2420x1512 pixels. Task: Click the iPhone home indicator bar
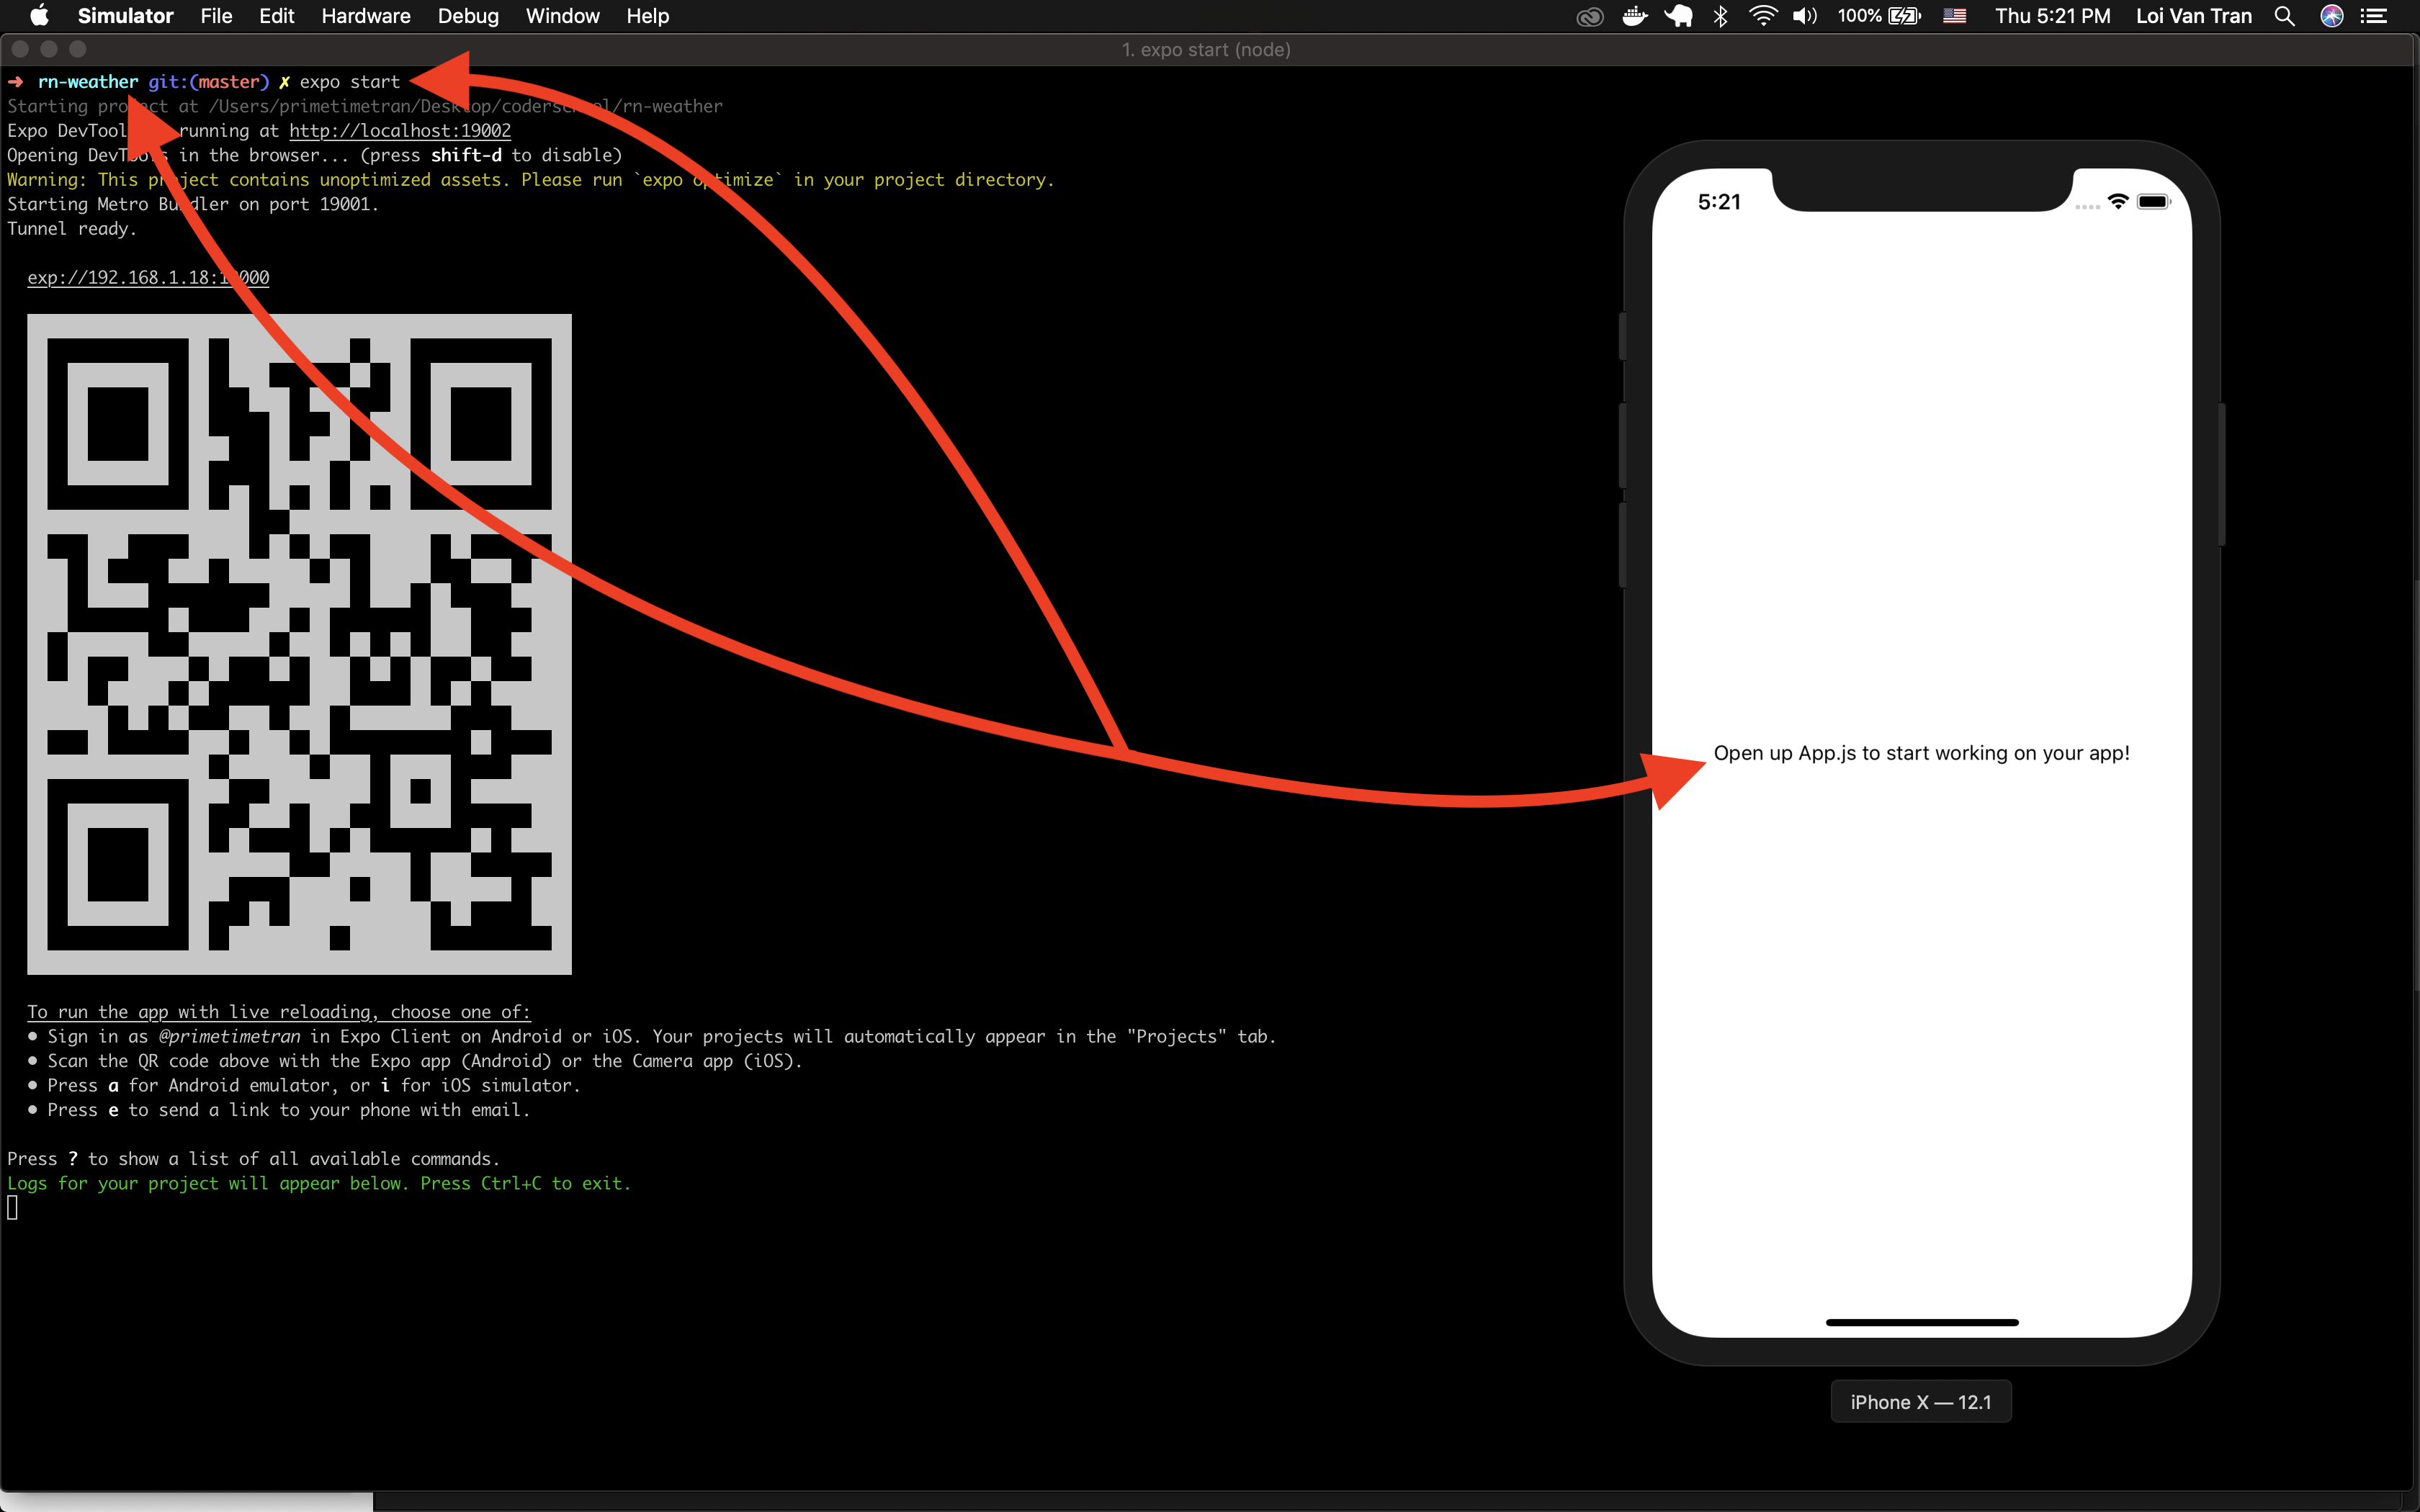[x=1922, y=1322]
